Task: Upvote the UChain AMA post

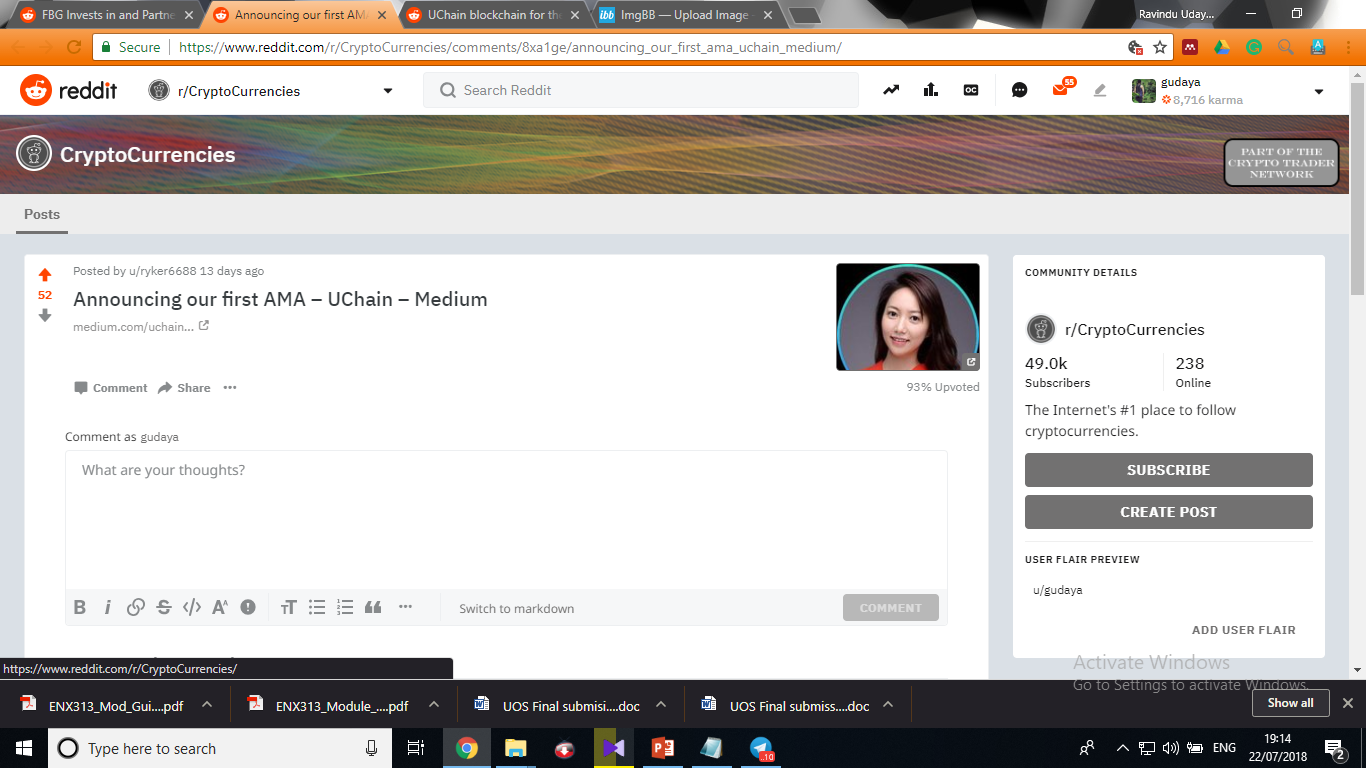Action: point(45,275)
